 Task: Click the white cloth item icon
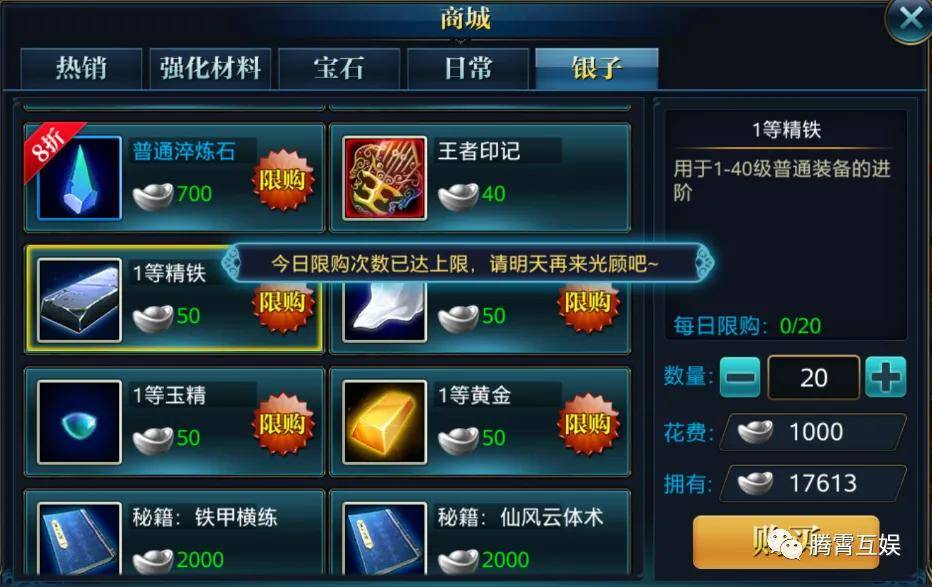coord(385,311)
